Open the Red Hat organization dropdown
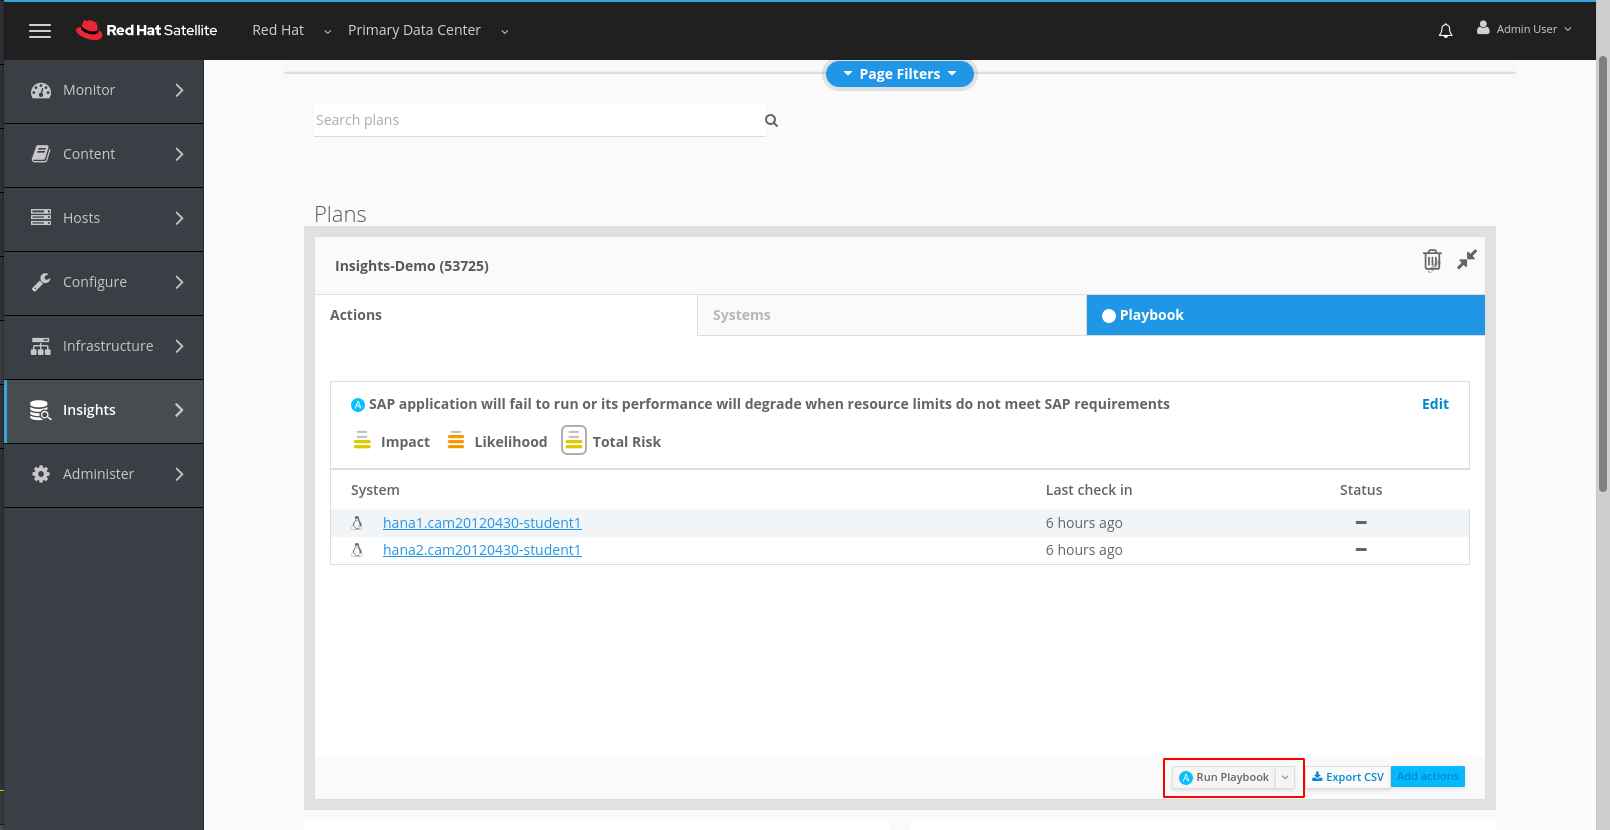 coord(291,30)
